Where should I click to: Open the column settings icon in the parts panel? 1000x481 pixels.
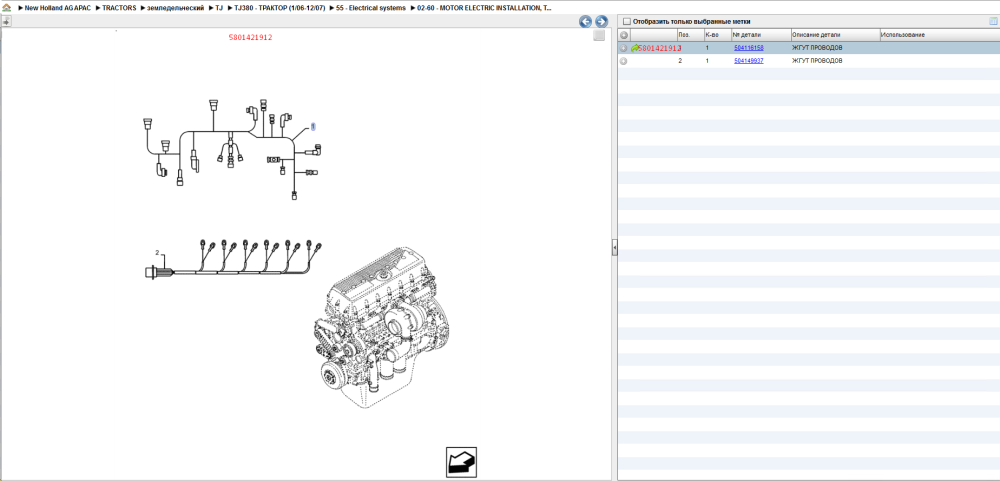pyautogui.click(x=993, y=21)
